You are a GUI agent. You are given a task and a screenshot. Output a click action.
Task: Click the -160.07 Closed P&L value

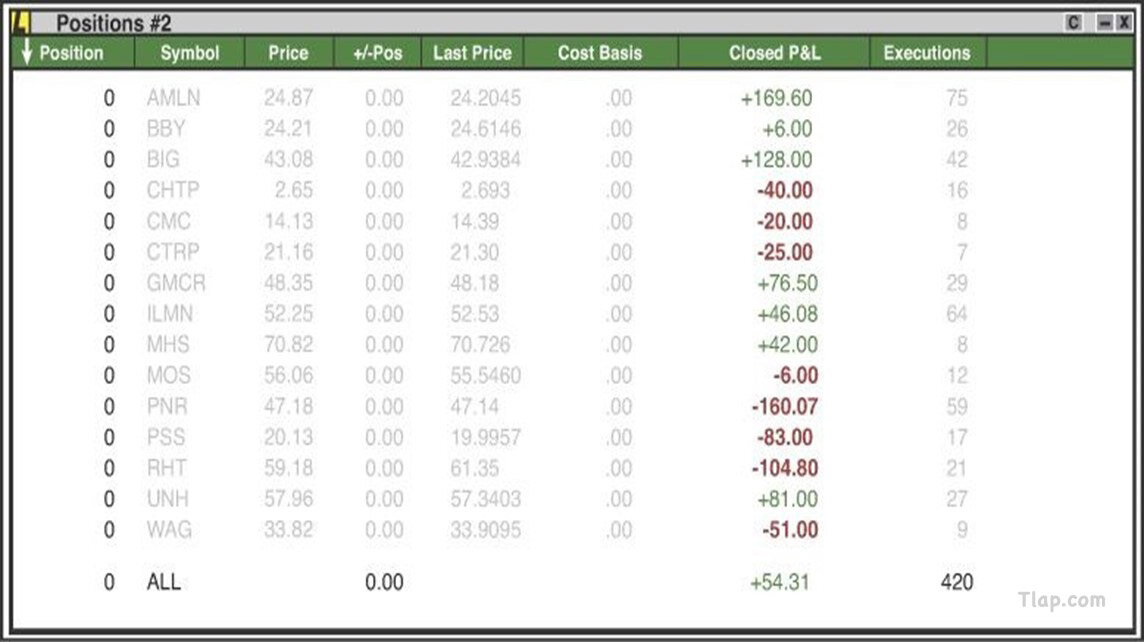click(785, 406)
